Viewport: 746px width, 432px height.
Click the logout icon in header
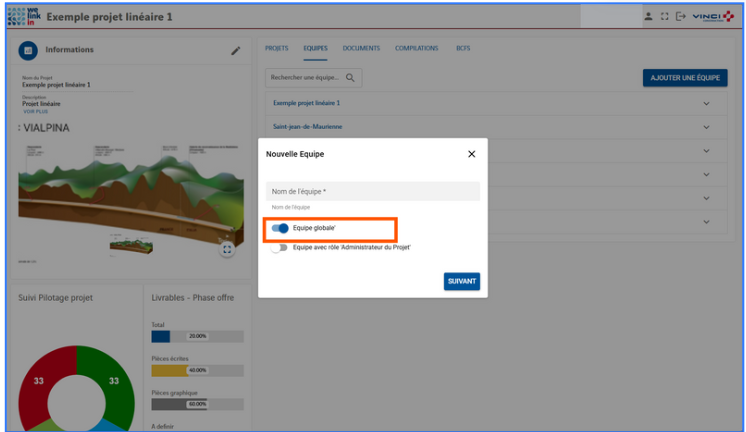681,17
